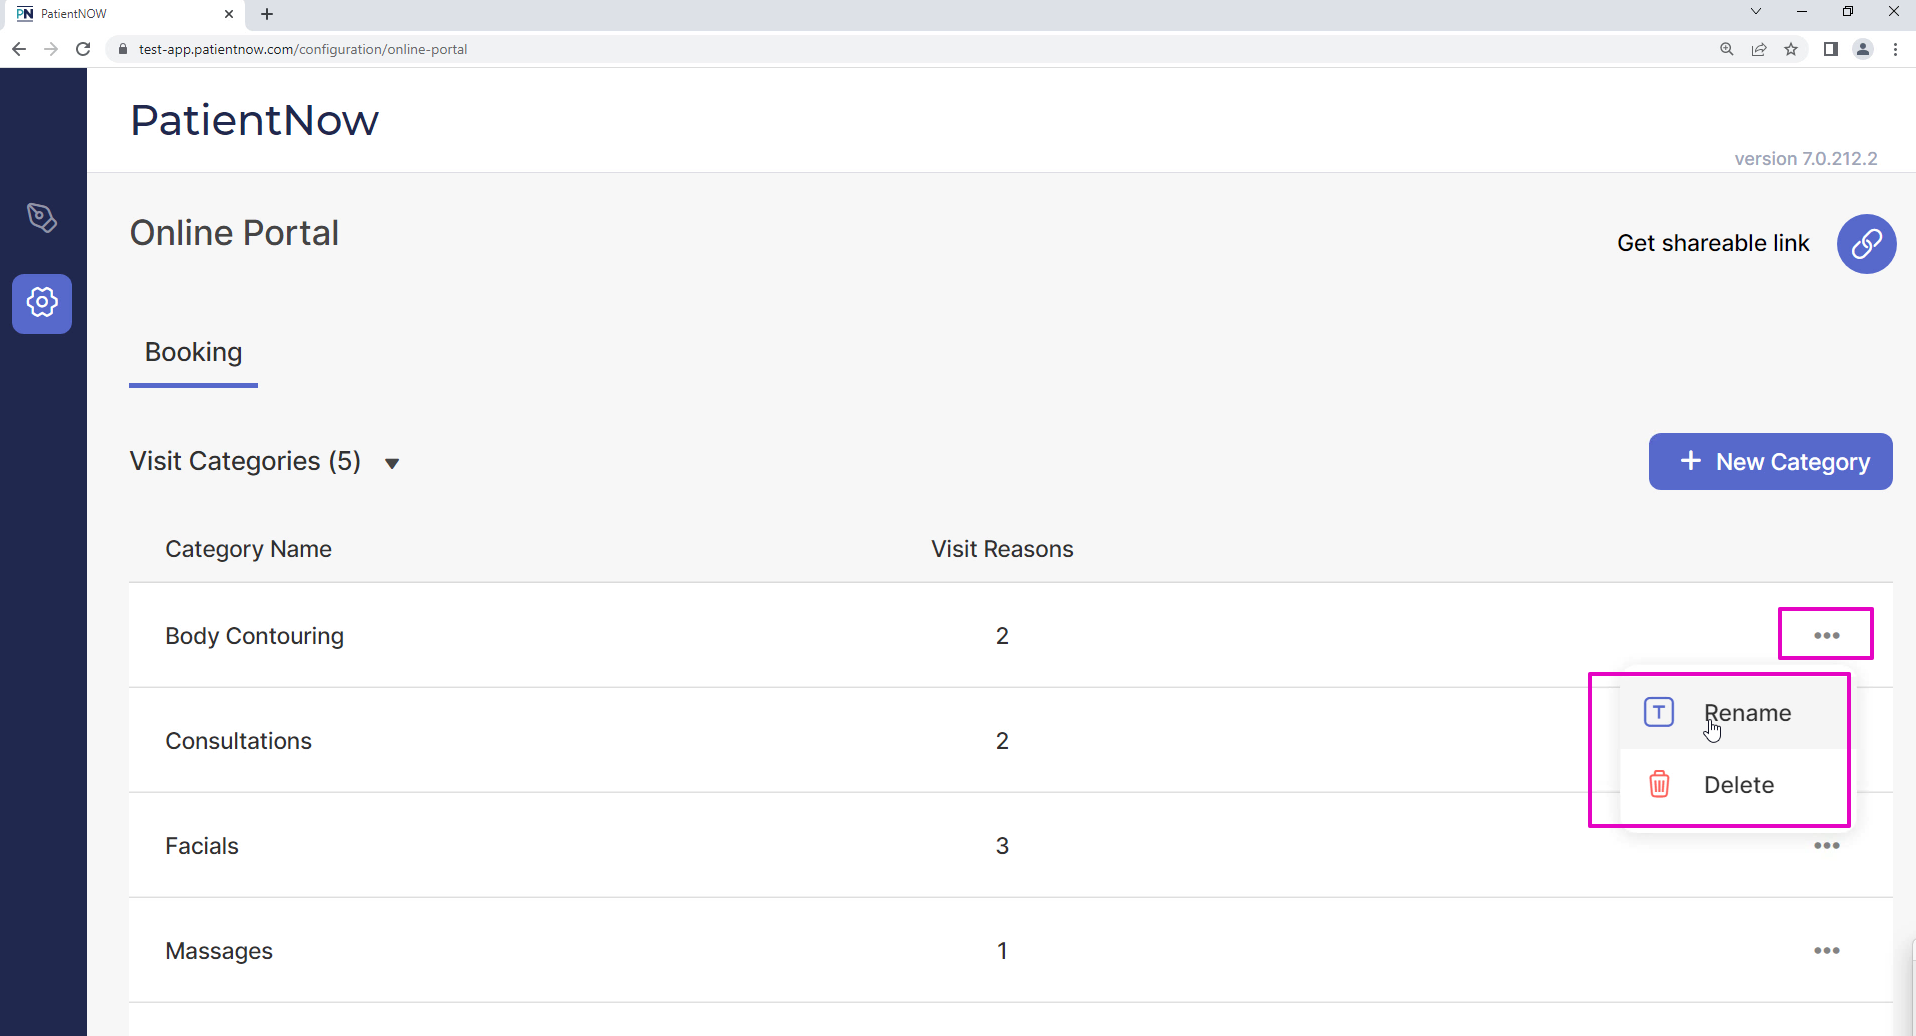Open the browser three-dot menu
The width and height of the screenshot is (1916, 1036).
(x=1895, y=49)
